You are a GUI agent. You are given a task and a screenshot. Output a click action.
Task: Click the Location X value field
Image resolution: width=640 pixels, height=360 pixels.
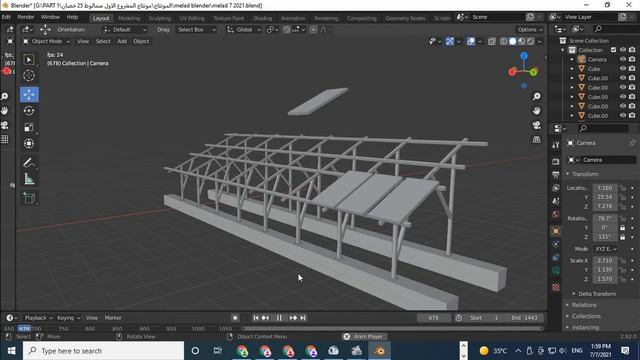[x=605, y=188]
